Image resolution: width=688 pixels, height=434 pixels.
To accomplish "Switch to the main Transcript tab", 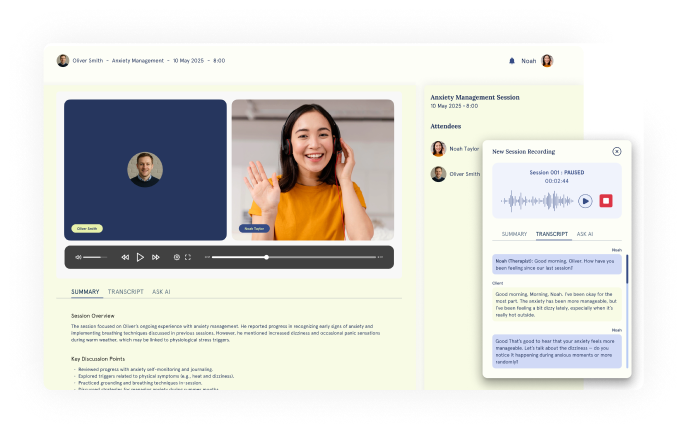I will point(126,292).
